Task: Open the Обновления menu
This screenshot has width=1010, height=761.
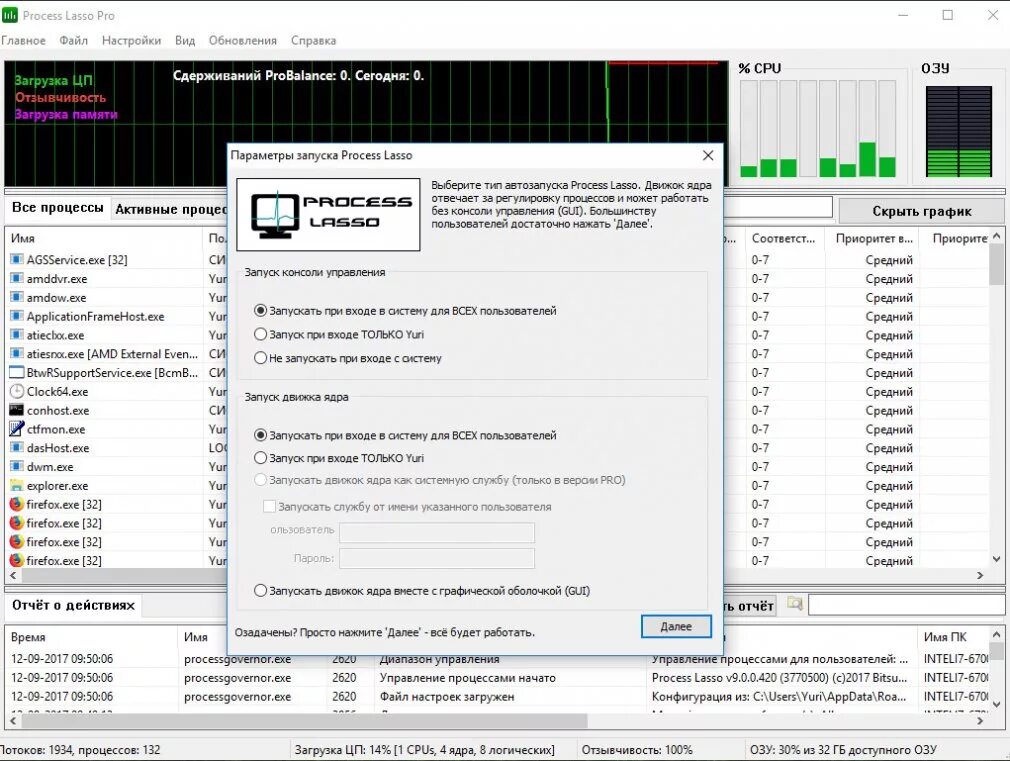Action: click(242, 40)
